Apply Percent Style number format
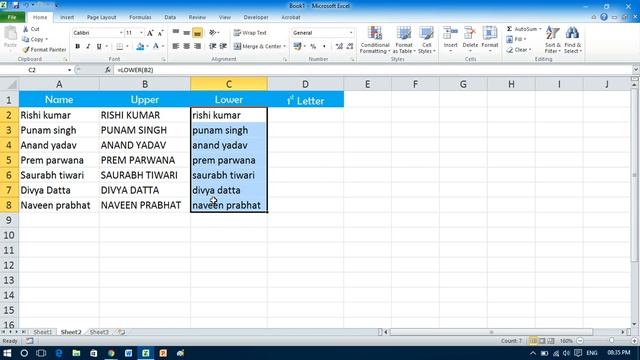640x360 pixels. tap(313, 47)
